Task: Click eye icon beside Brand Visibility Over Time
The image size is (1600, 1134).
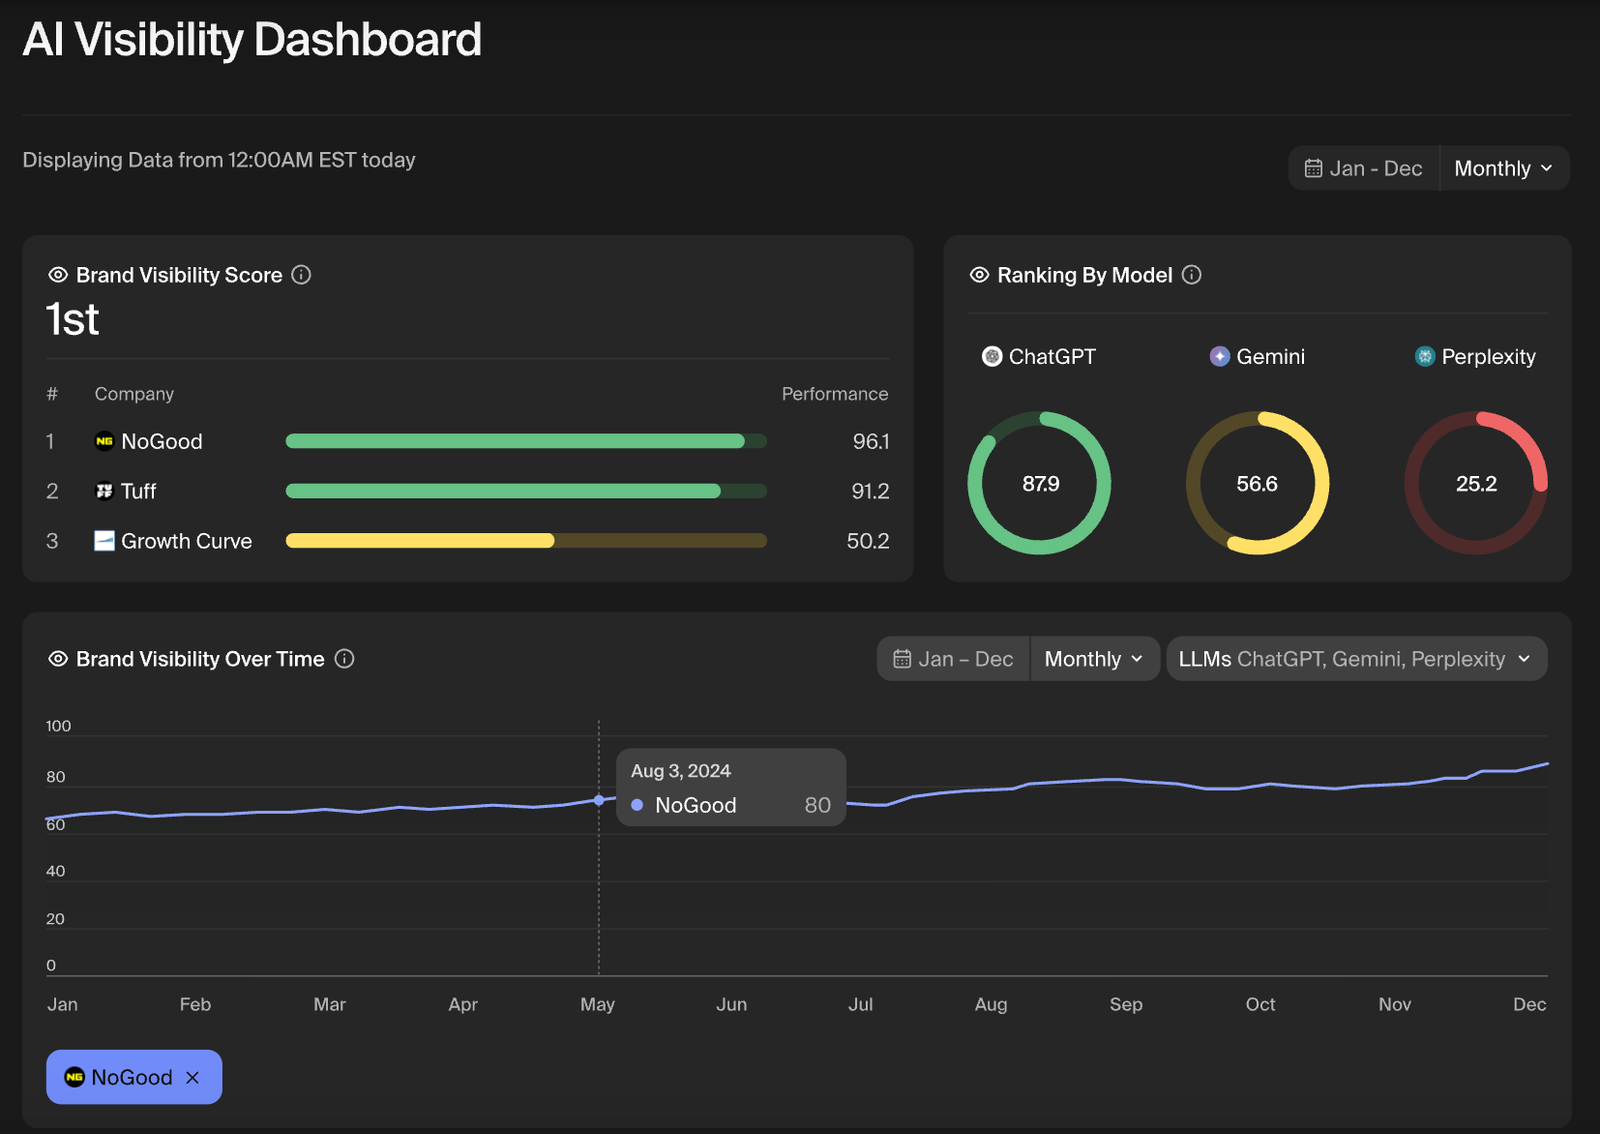Action: pyautogui.click(x=58, y=659)
